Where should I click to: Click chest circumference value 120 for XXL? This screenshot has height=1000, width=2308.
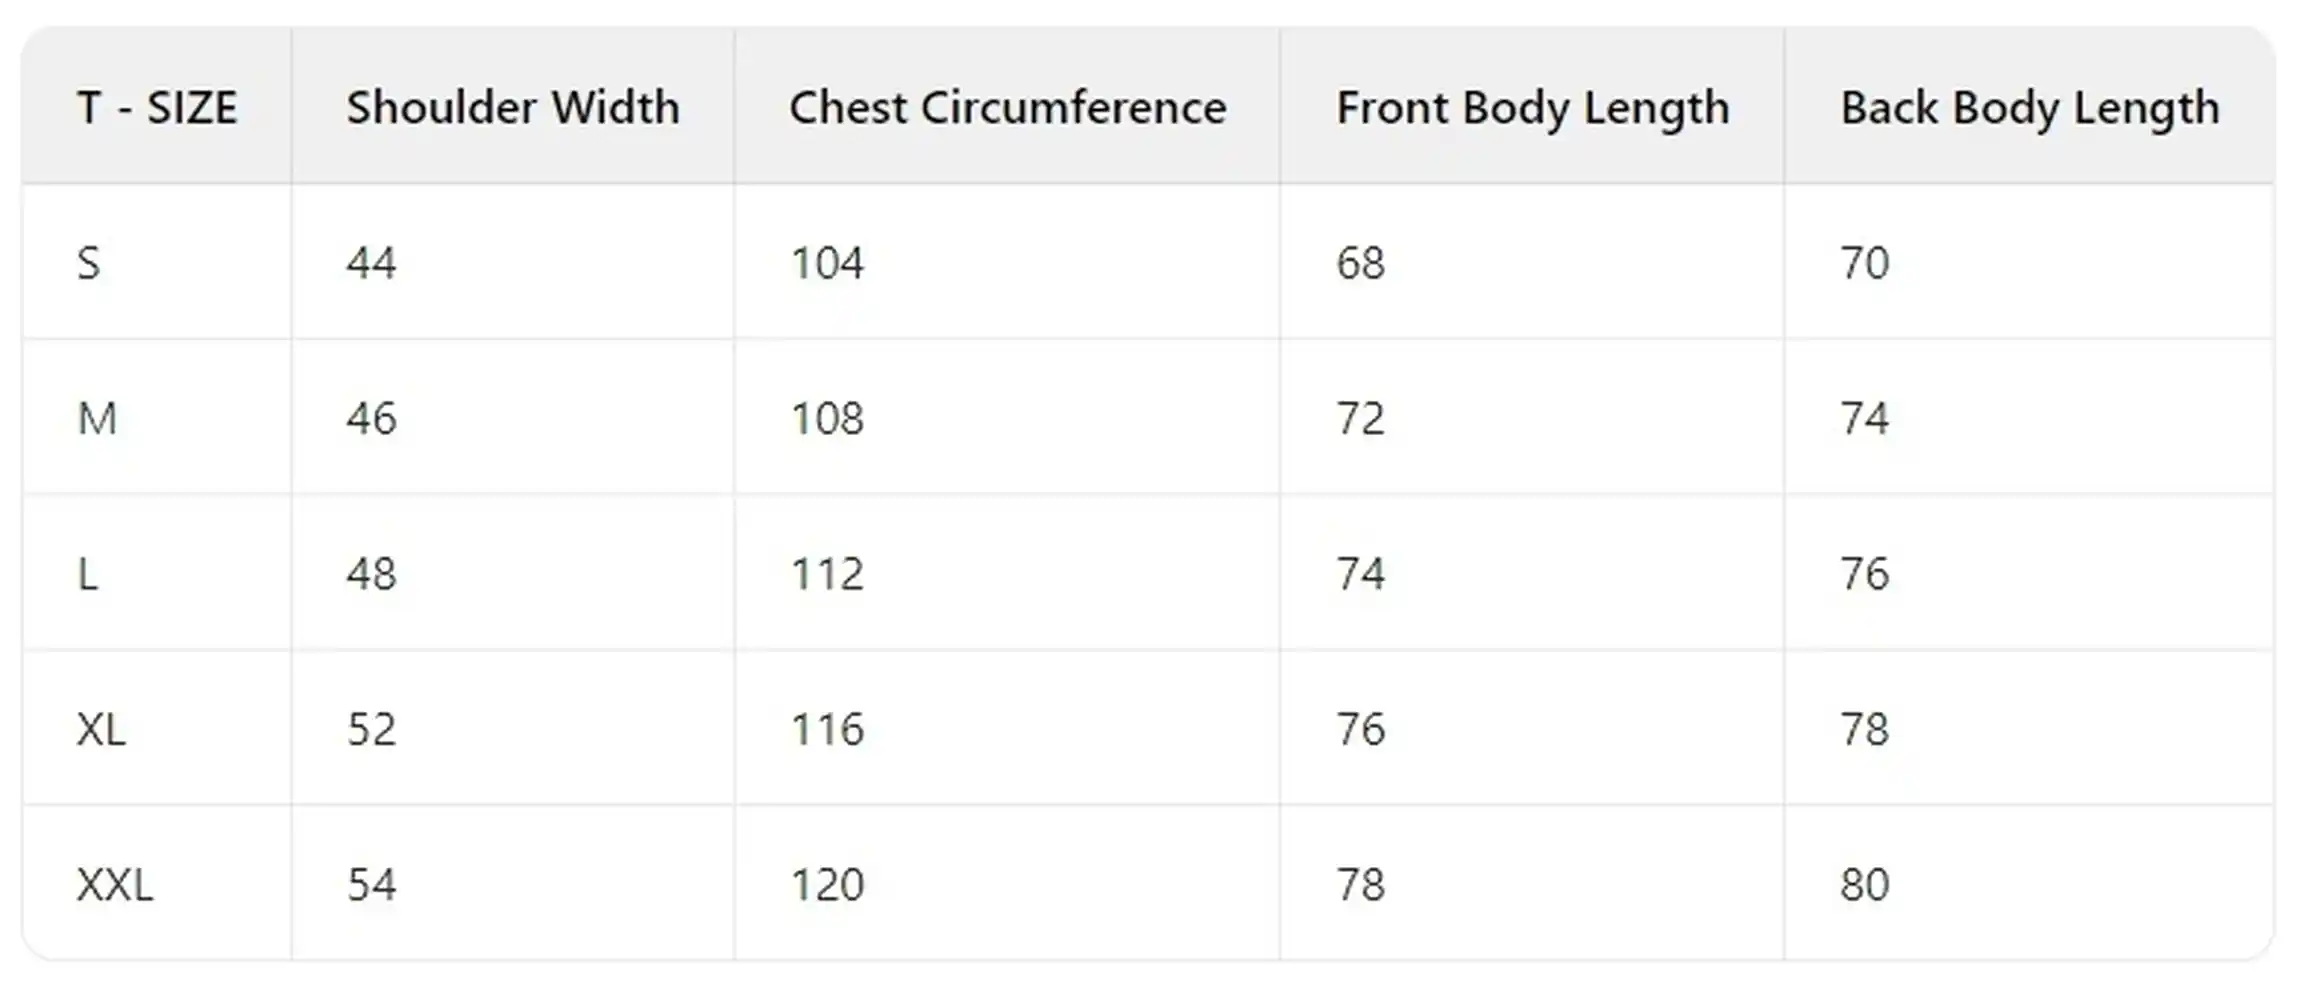(827, 885)
